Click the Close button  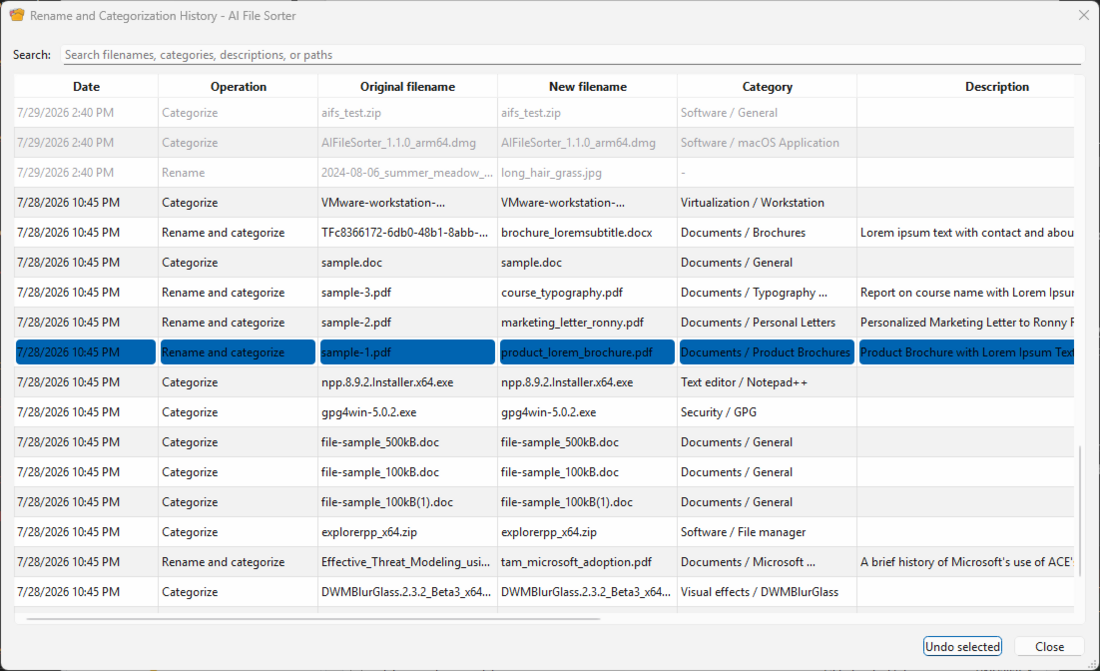point(1049,646)
